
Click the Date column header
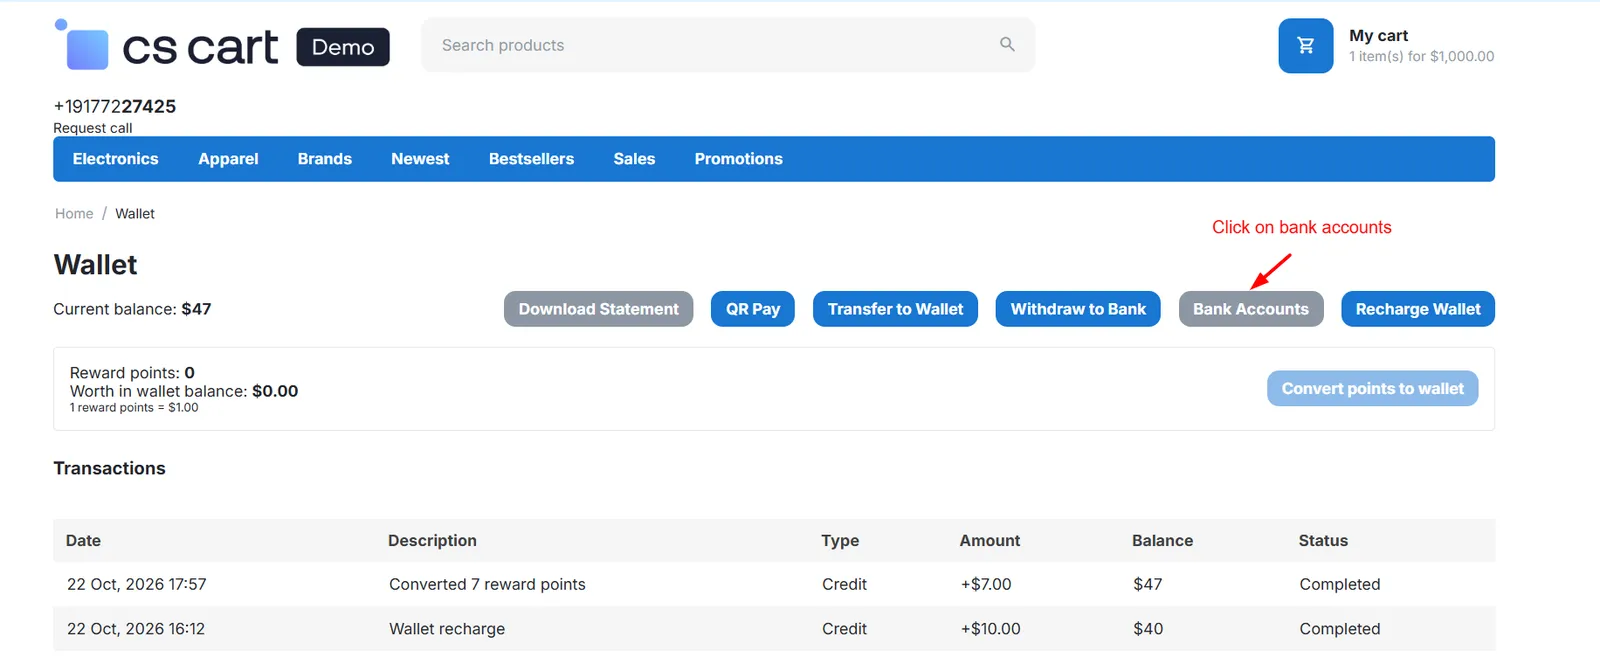click(83, 541)
